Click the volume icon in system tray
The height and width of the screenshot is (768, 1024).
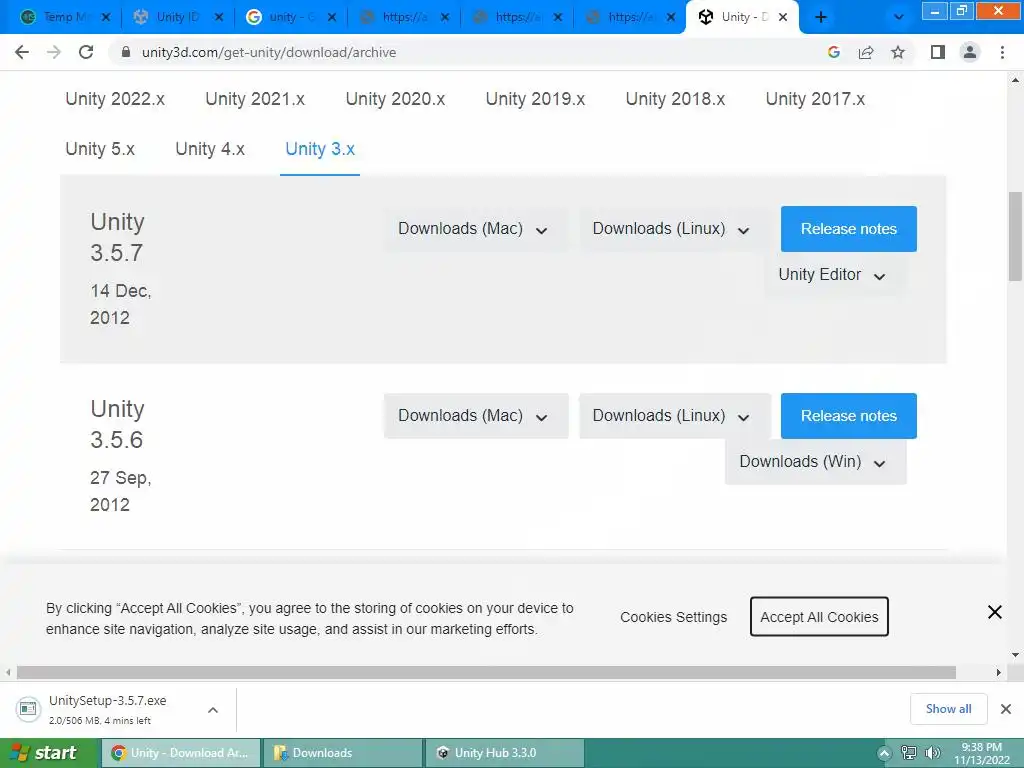[x=933, y=753]
